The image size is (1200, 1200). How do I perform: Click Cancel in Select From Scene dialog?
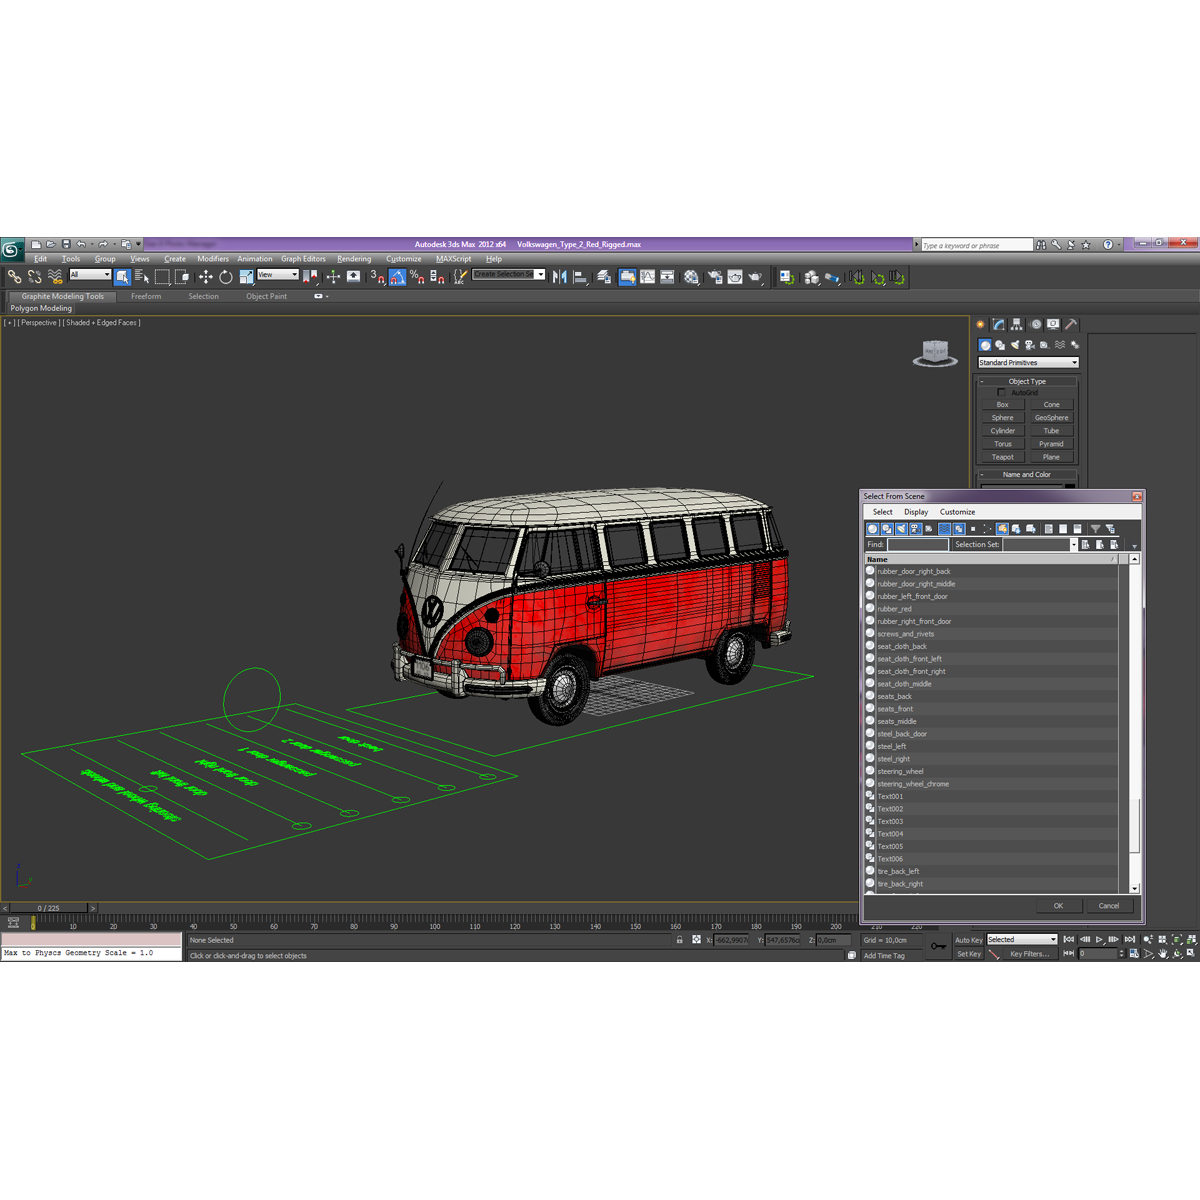[x=1109, y=906]
